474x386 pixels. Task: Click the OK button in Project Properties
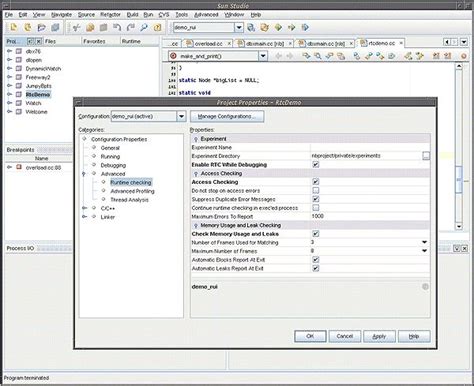(310, 336)
